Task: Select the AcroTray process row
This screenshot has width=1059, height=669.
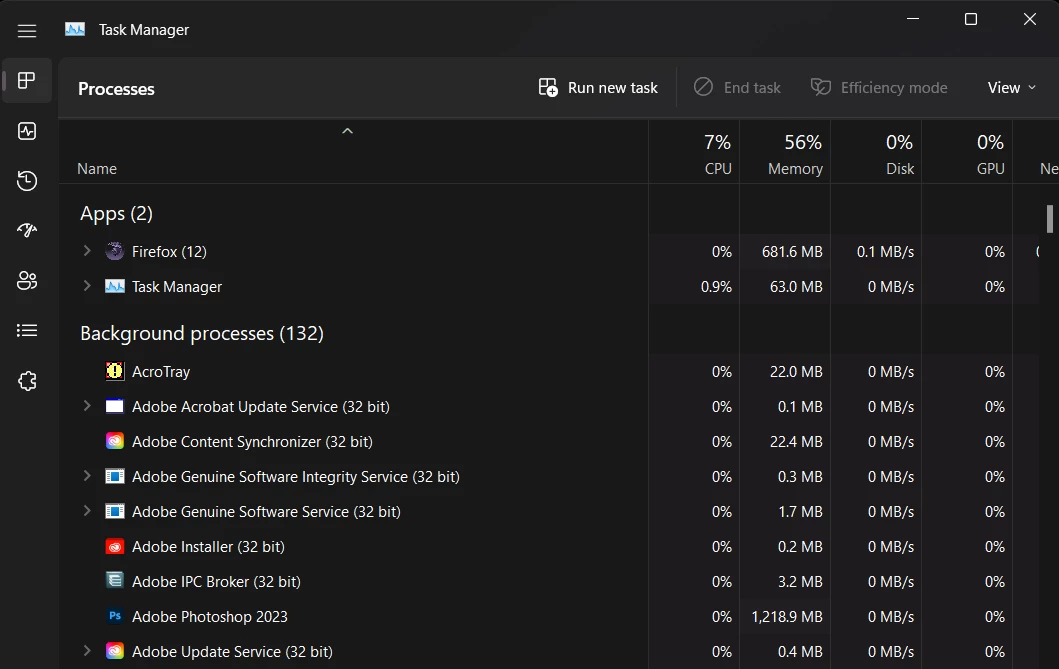Action: coord(548,371)
